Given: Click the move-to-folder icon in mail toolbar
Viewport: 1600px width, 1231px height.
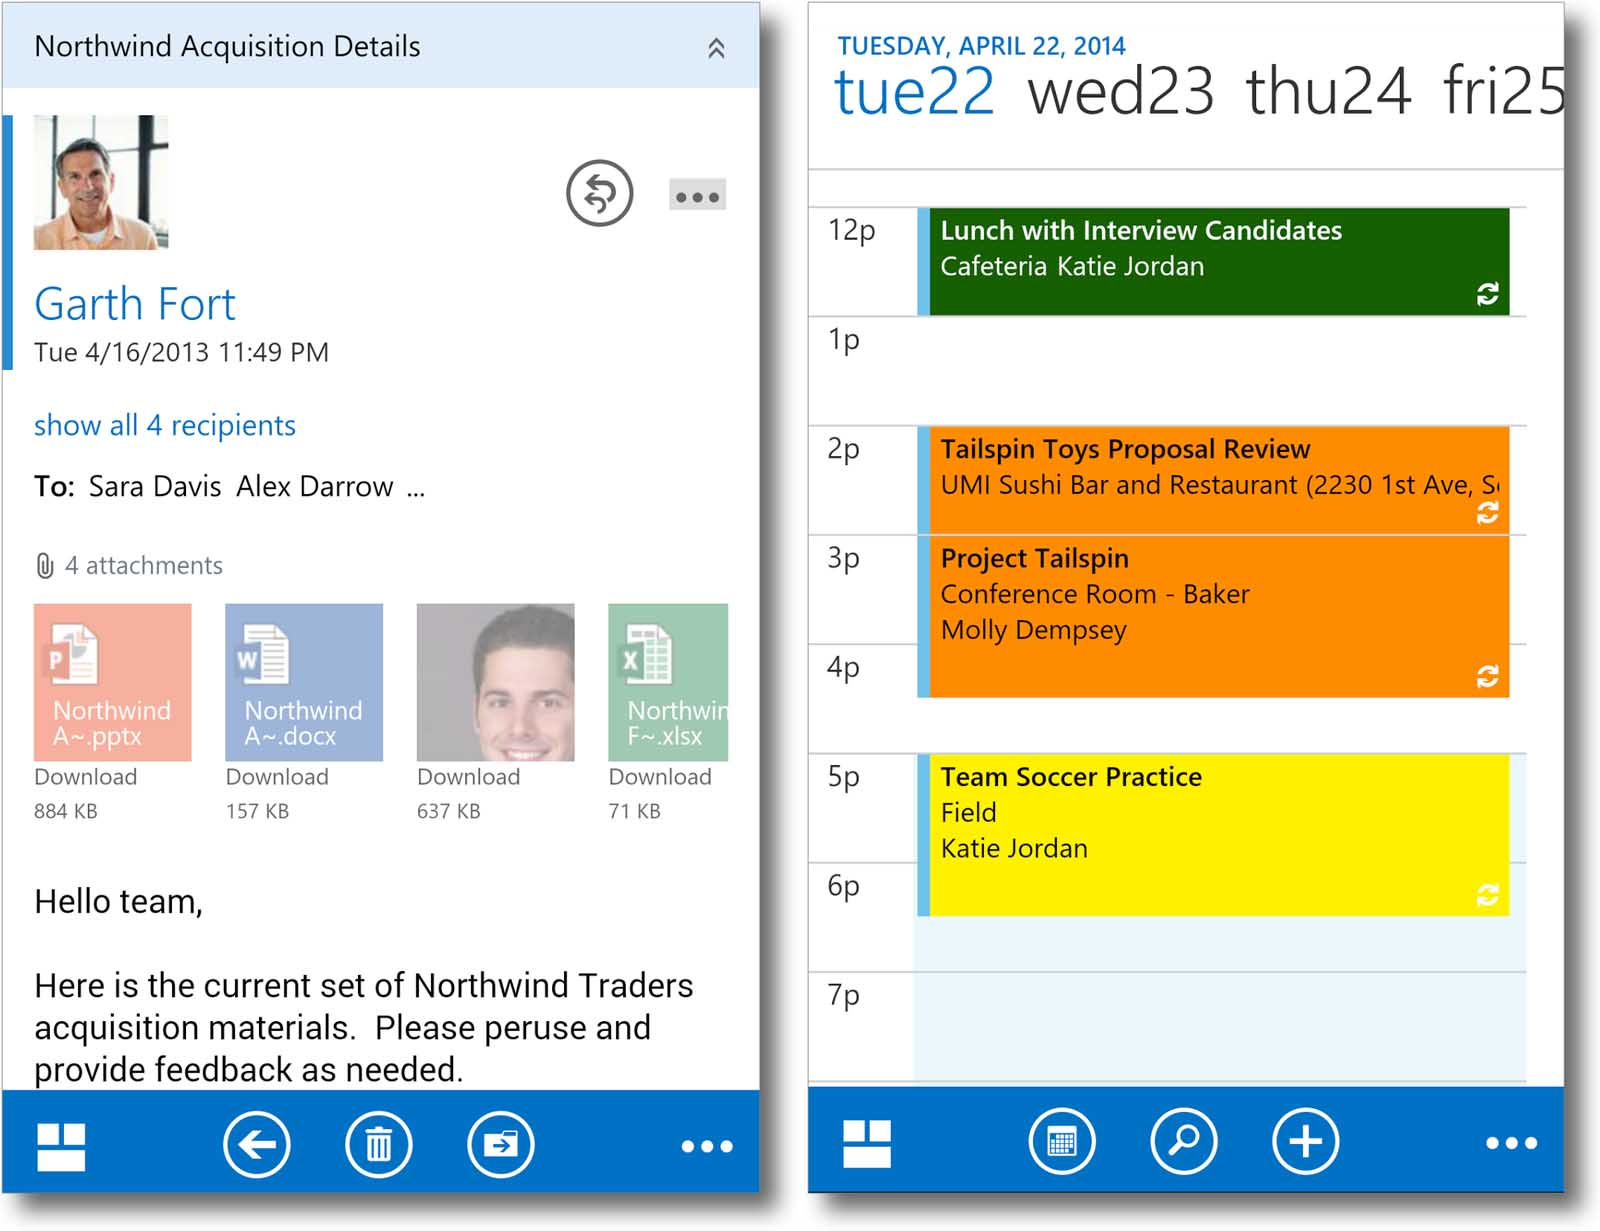Looking at the screenshot, I should [x=501, y=1144].
